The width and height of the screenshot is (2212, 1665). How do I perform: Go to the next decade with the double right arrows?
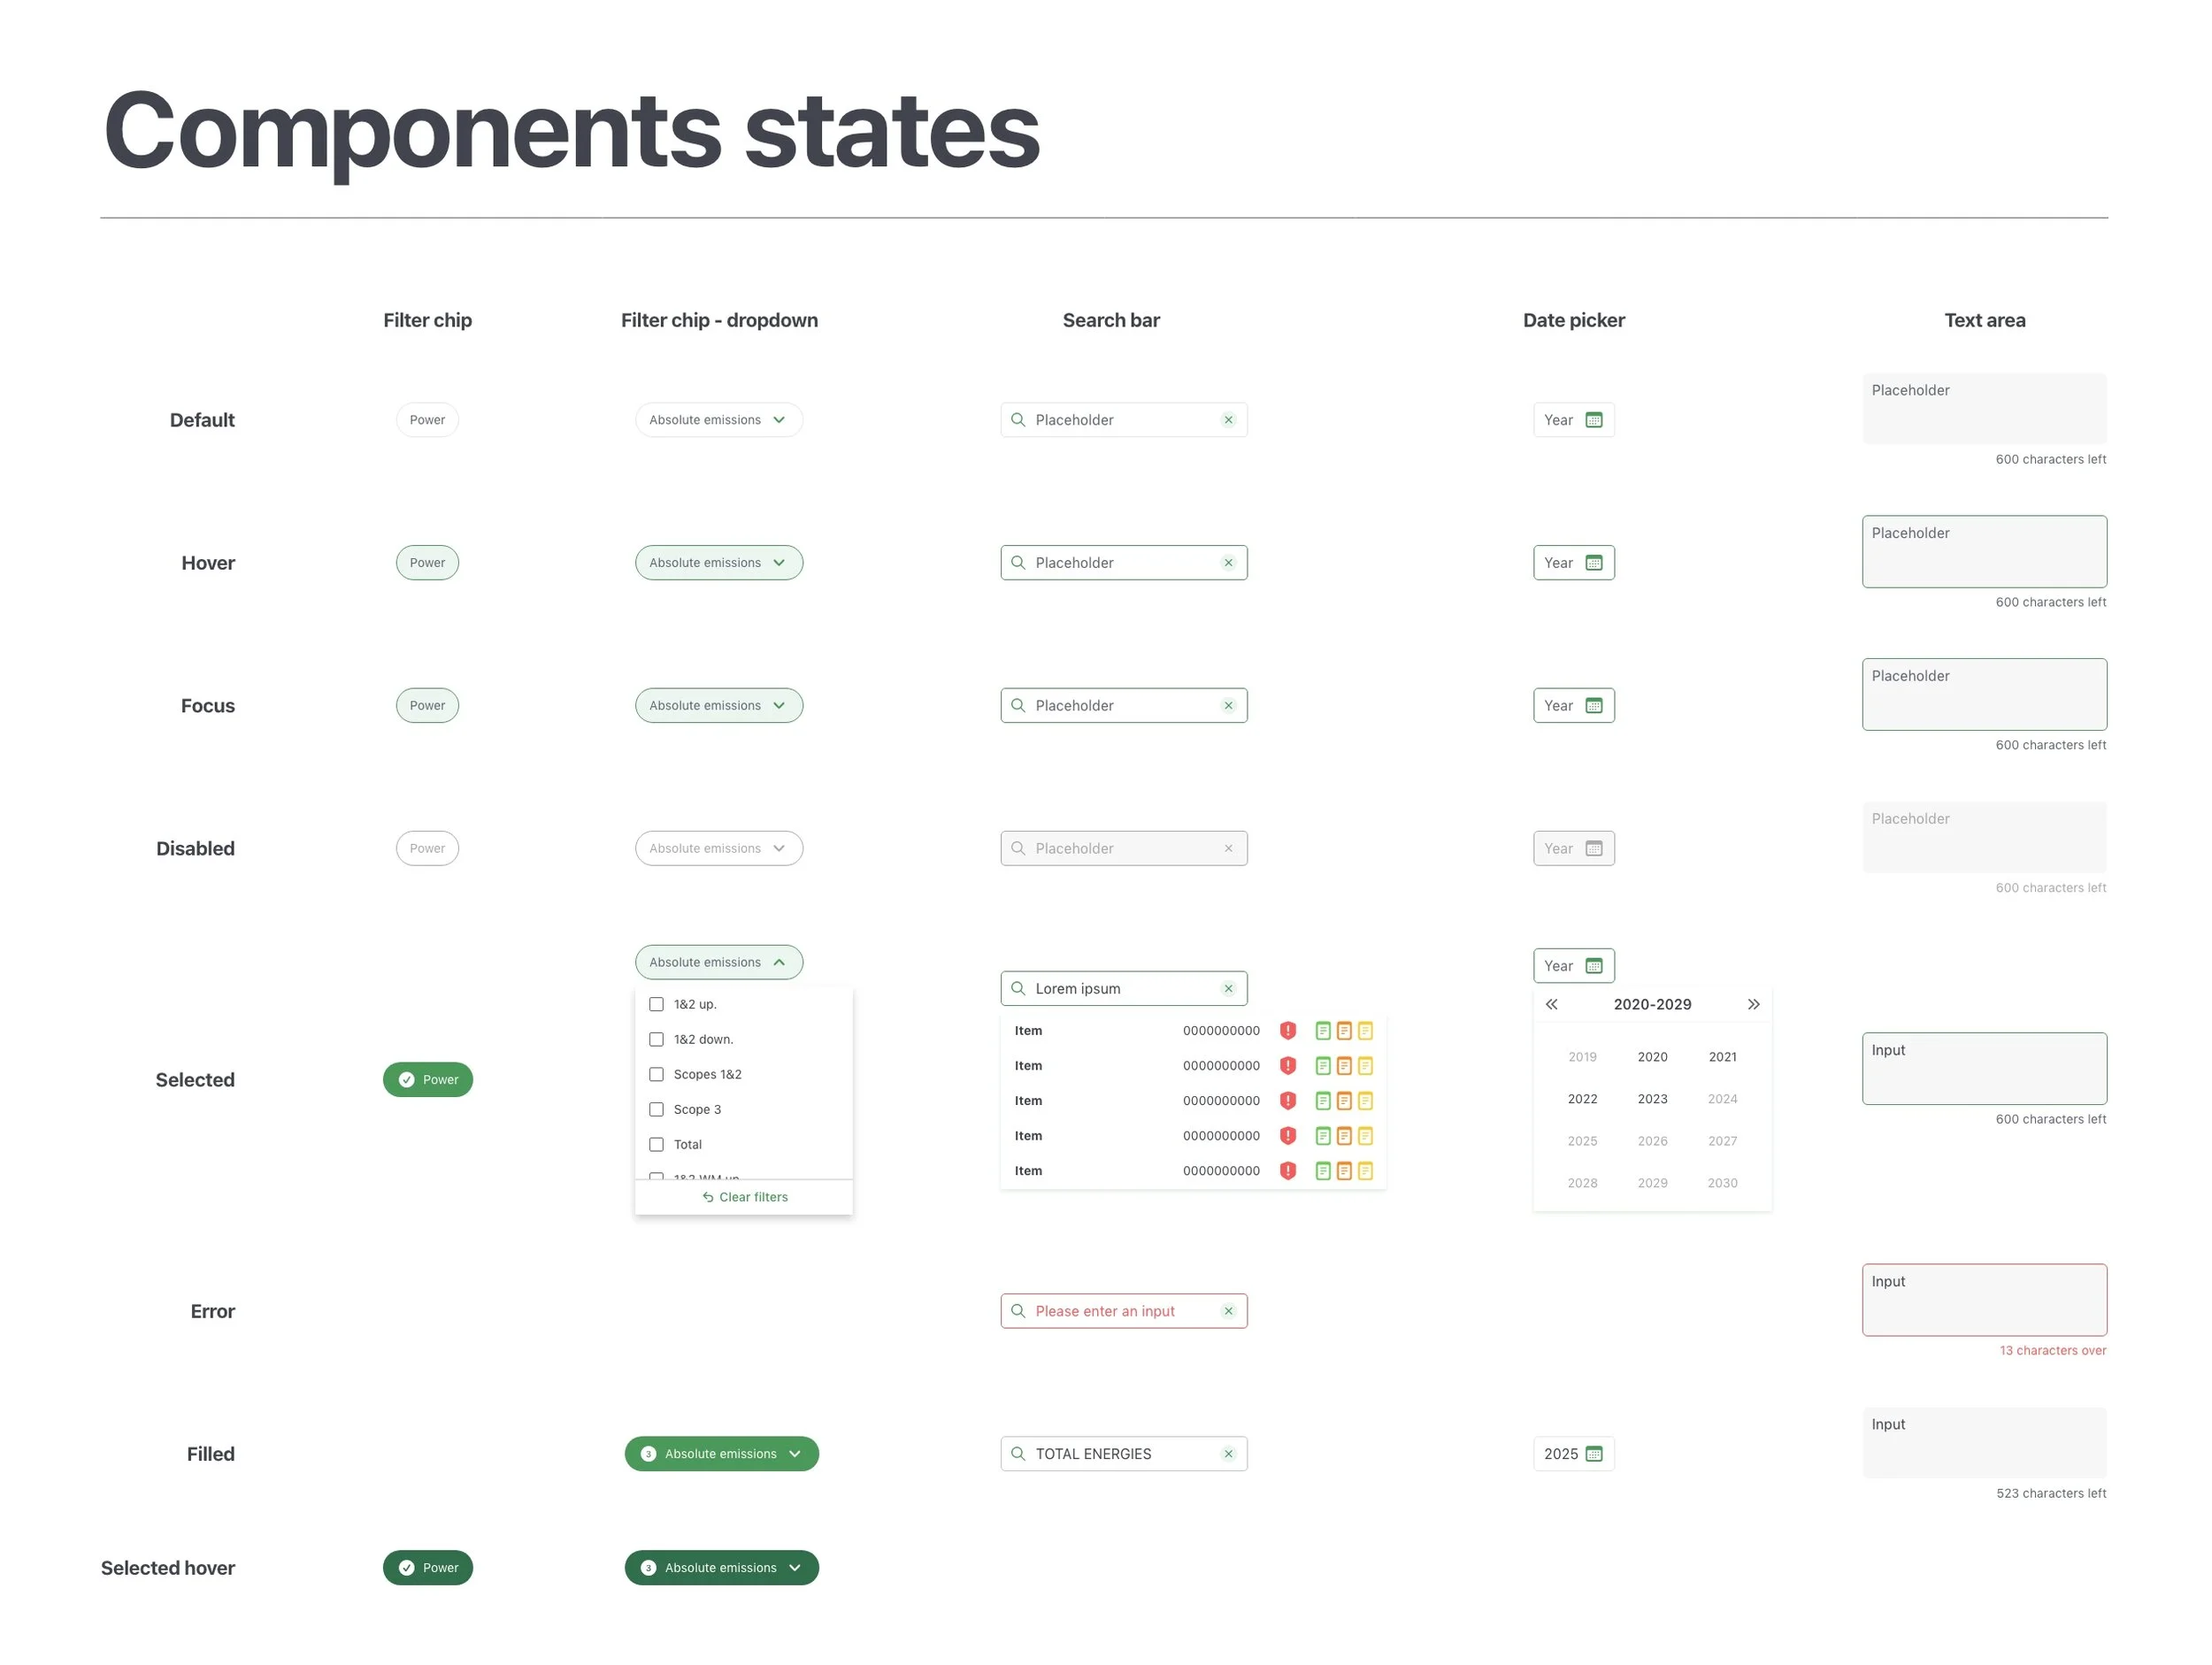(x=1753, y=1004)
